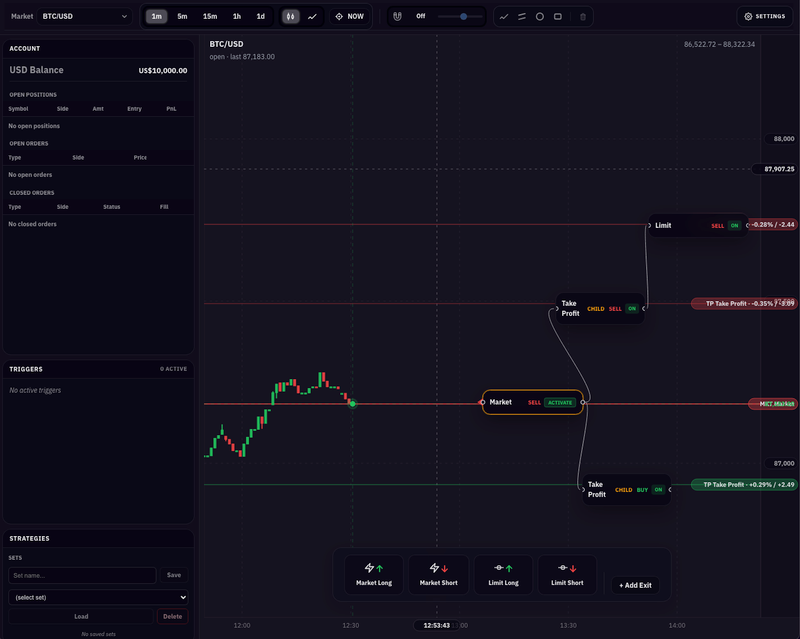The width and height of the screenshot is (800, 639).
Task: Select the candlestick chart type icon
Action: pos(290,16)
